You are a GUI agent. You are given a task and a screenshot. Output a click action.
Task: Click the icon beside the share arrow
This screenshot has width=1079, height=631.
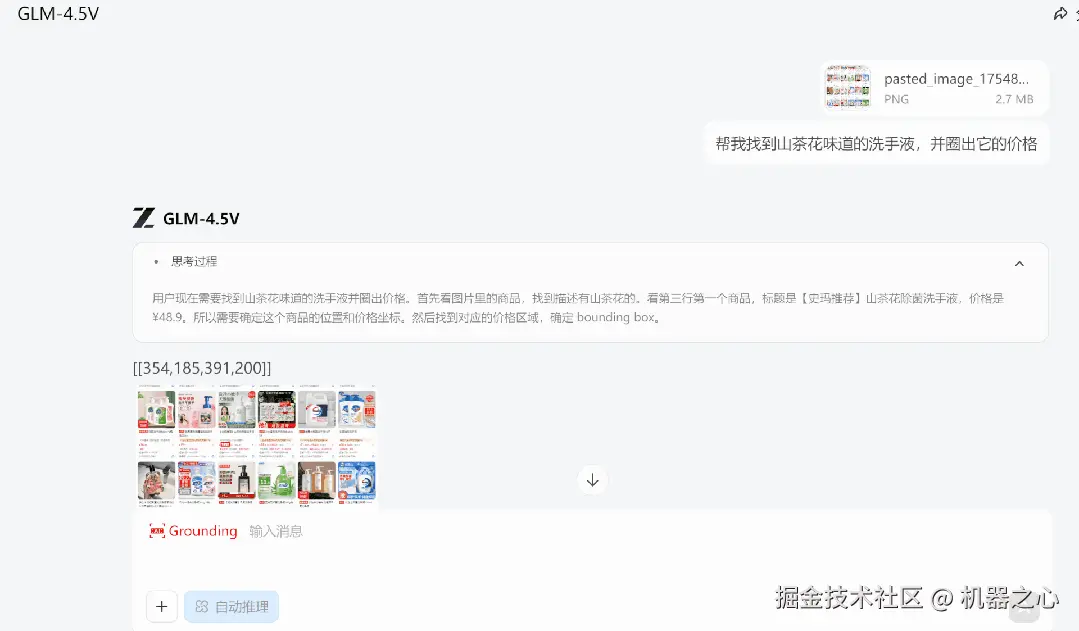(x=1075, y=13)
